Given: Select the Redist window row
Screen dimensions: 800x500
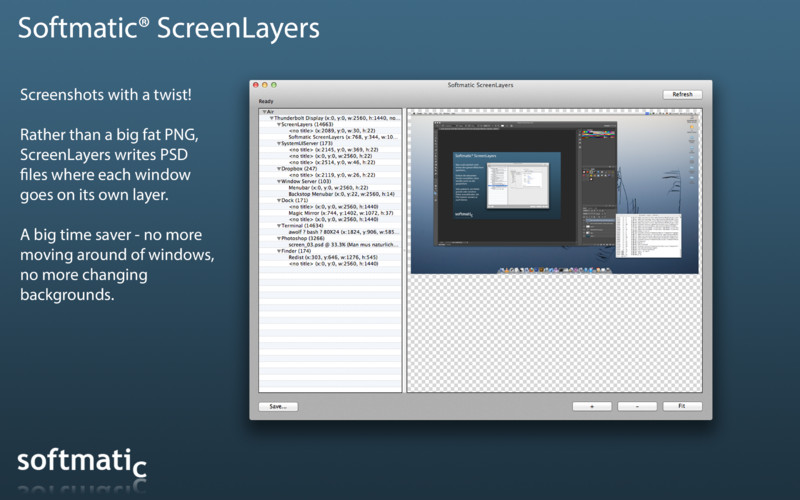Looking at the screenshot, I should 330,257.
